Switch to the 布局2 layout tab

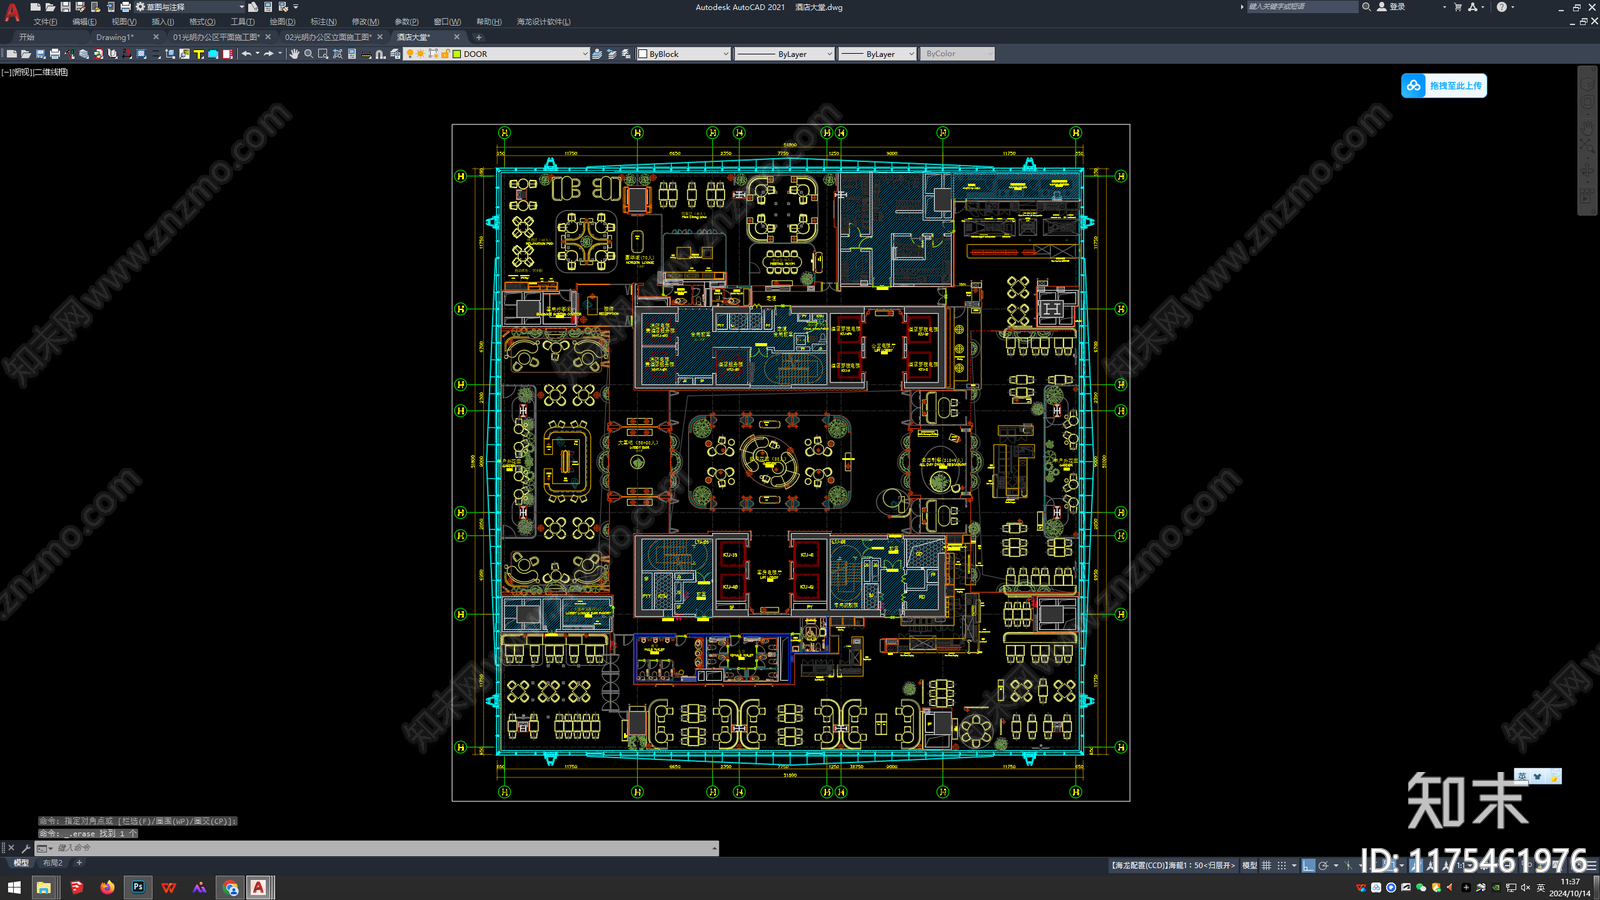pos(52,863)
